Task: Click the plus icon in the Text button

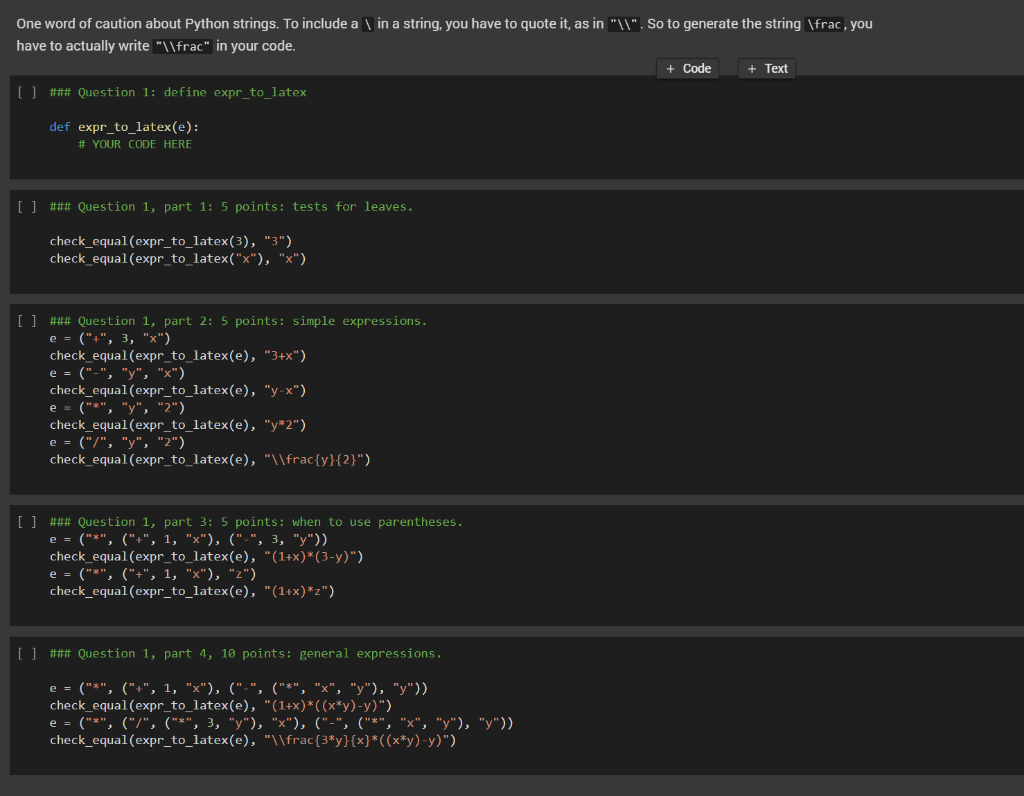Action: tap(749, 68)
